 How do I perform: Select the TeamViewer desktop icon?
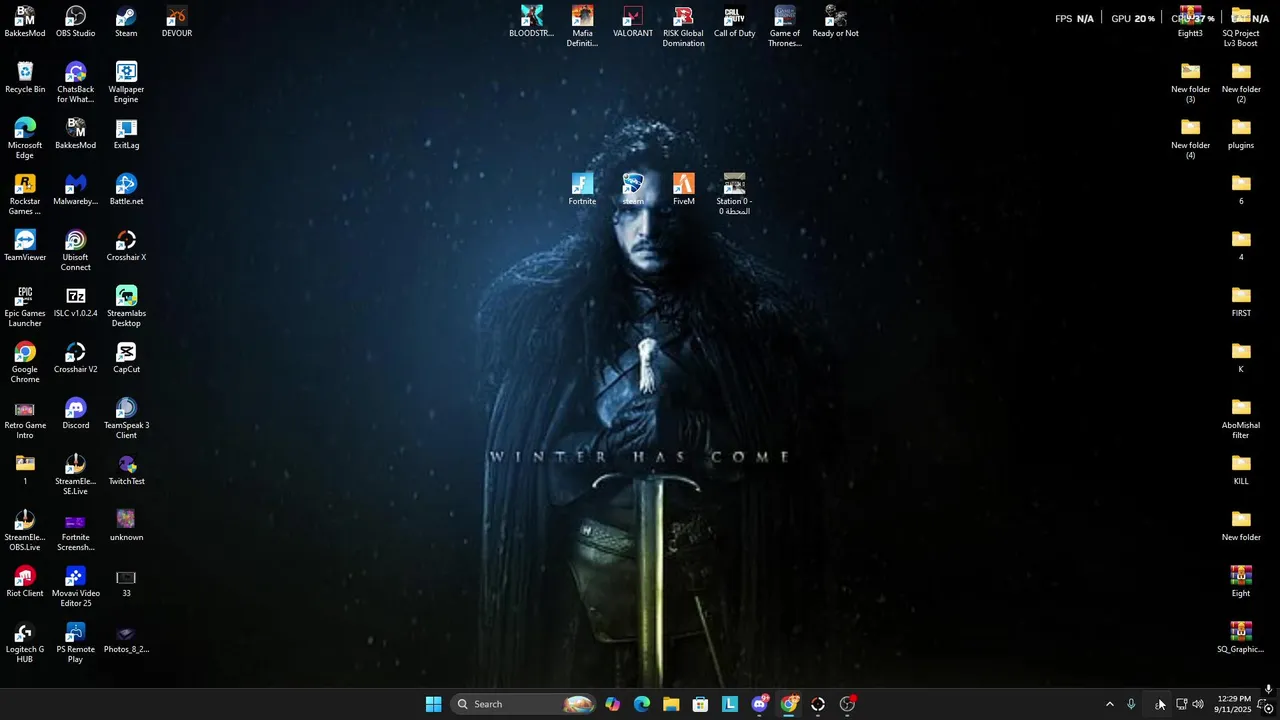tap(25, 246)
